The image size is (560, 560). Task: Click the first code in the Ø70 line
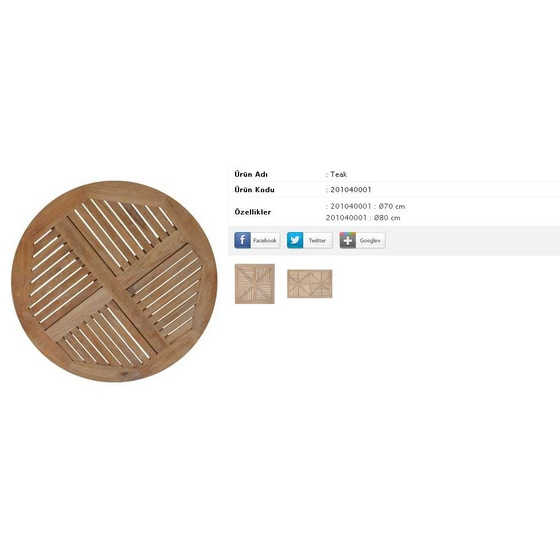[351, 206]
